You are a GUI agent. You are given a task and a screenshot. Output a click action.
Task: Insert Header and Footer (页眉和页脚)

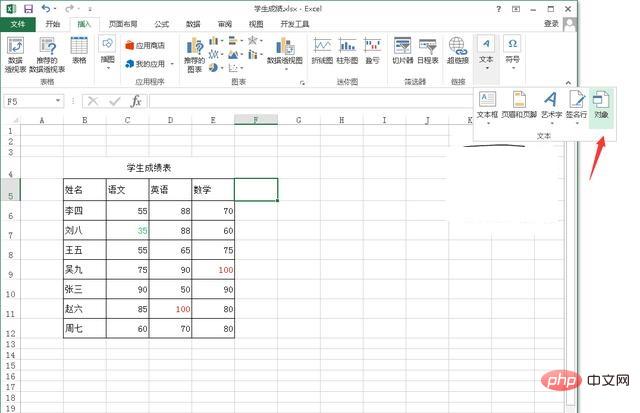tap(519, 105)
